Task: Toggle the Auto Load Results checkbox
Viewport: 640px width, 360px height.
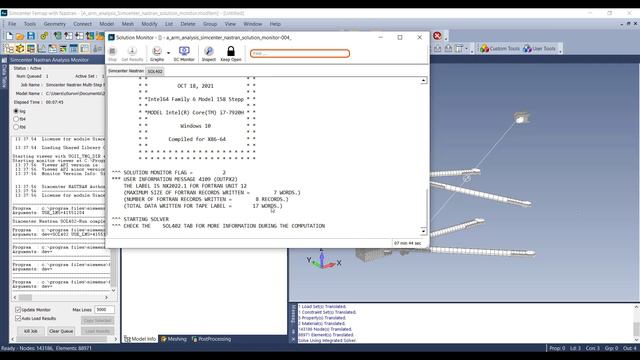Action: (18, 318)
